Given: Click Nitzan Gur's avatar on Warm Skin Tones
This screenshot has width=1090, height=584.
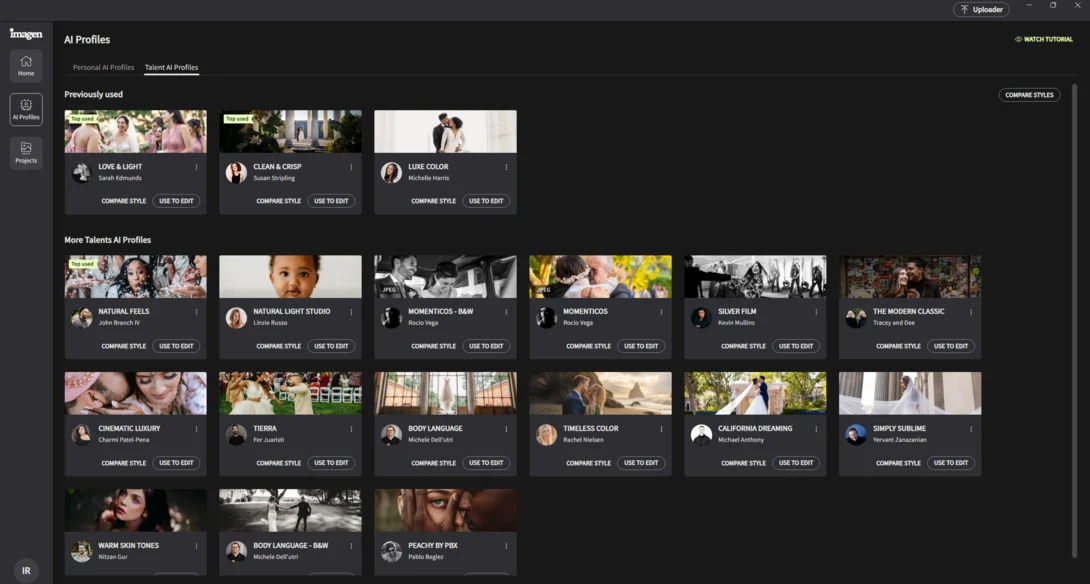Looking at the screenshot, I should click(81, 551).
